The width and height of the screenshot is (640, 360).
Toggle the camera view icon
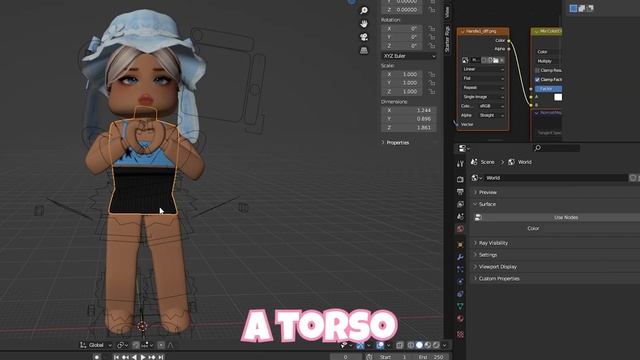tap(364, 37)
